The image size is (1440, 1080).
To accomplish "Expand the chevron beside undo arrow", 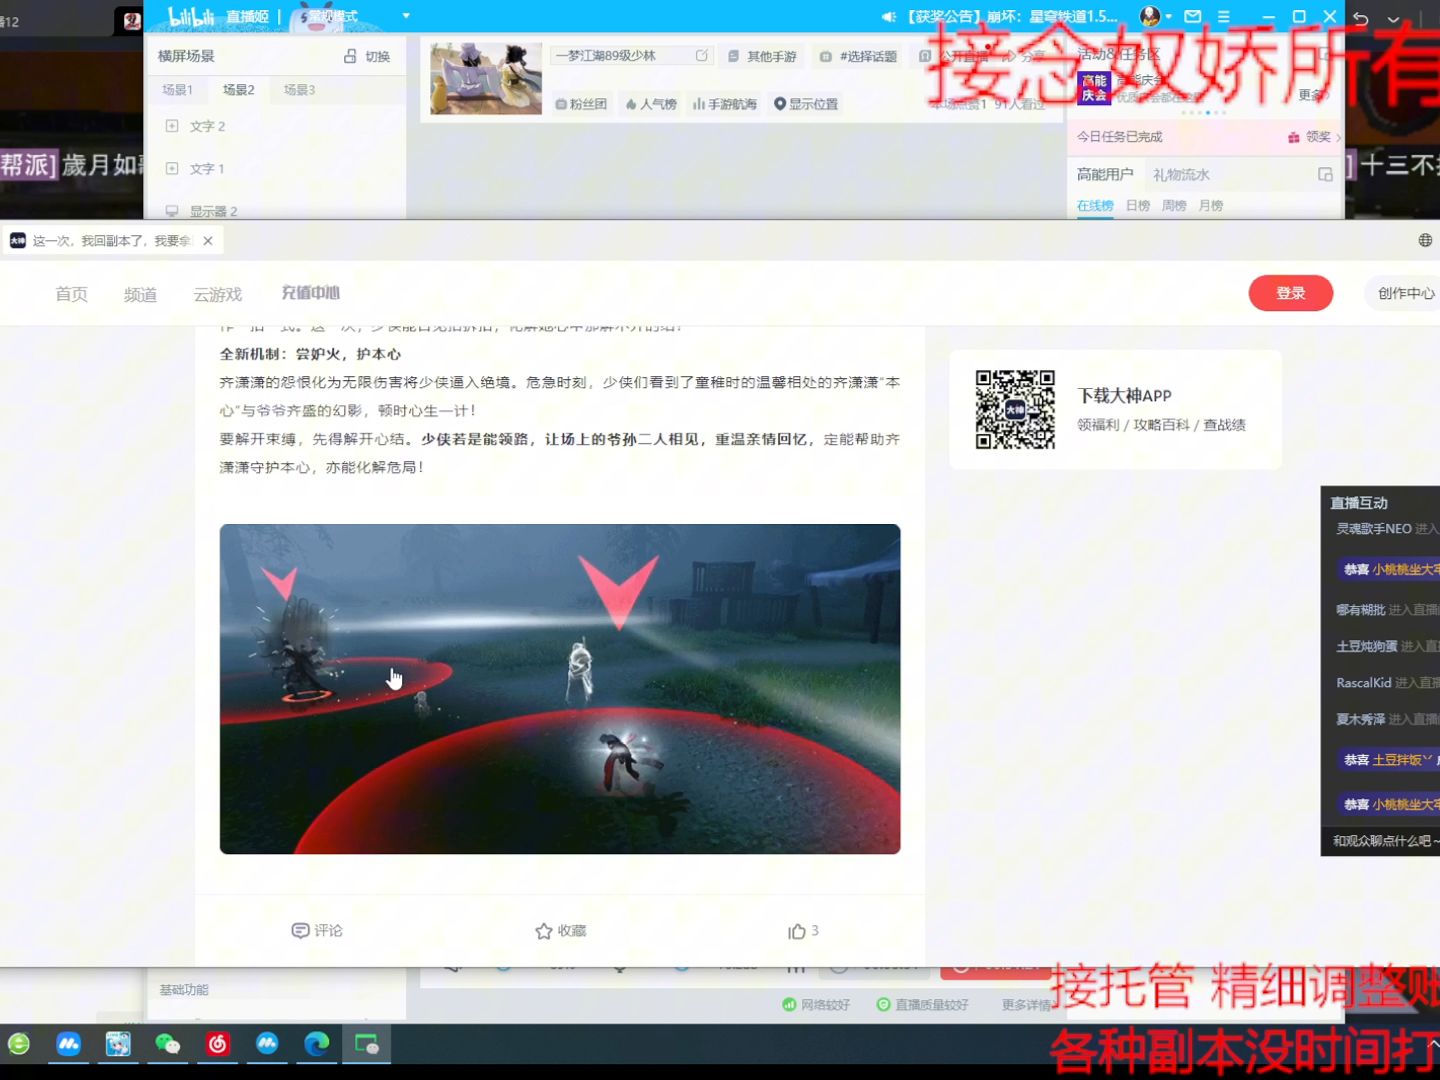I will [x=1394, y=19].
